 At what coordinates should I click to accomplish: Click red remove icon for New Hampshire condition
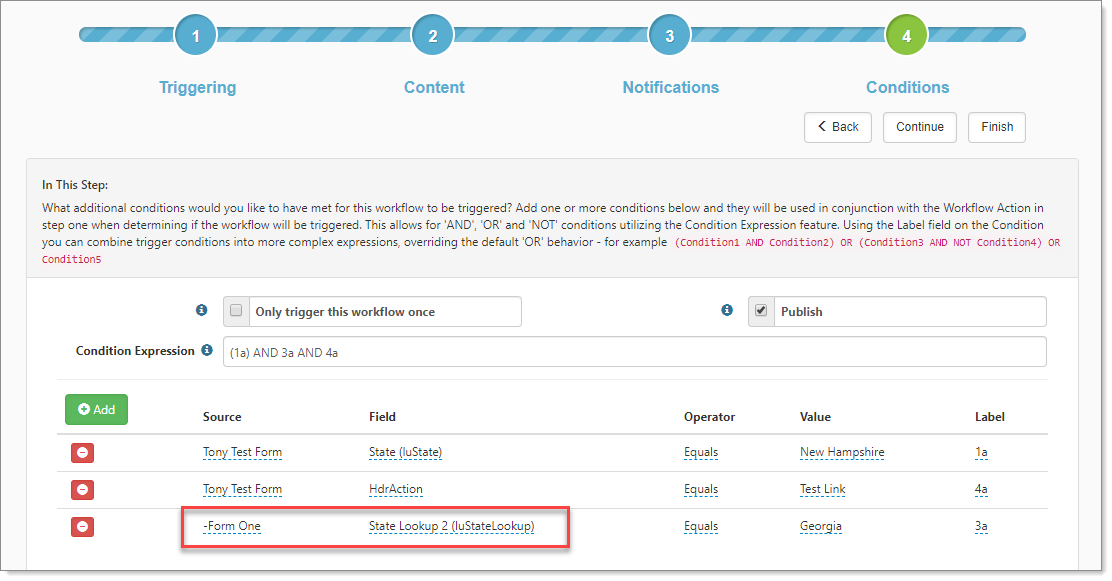pos(84,453)
